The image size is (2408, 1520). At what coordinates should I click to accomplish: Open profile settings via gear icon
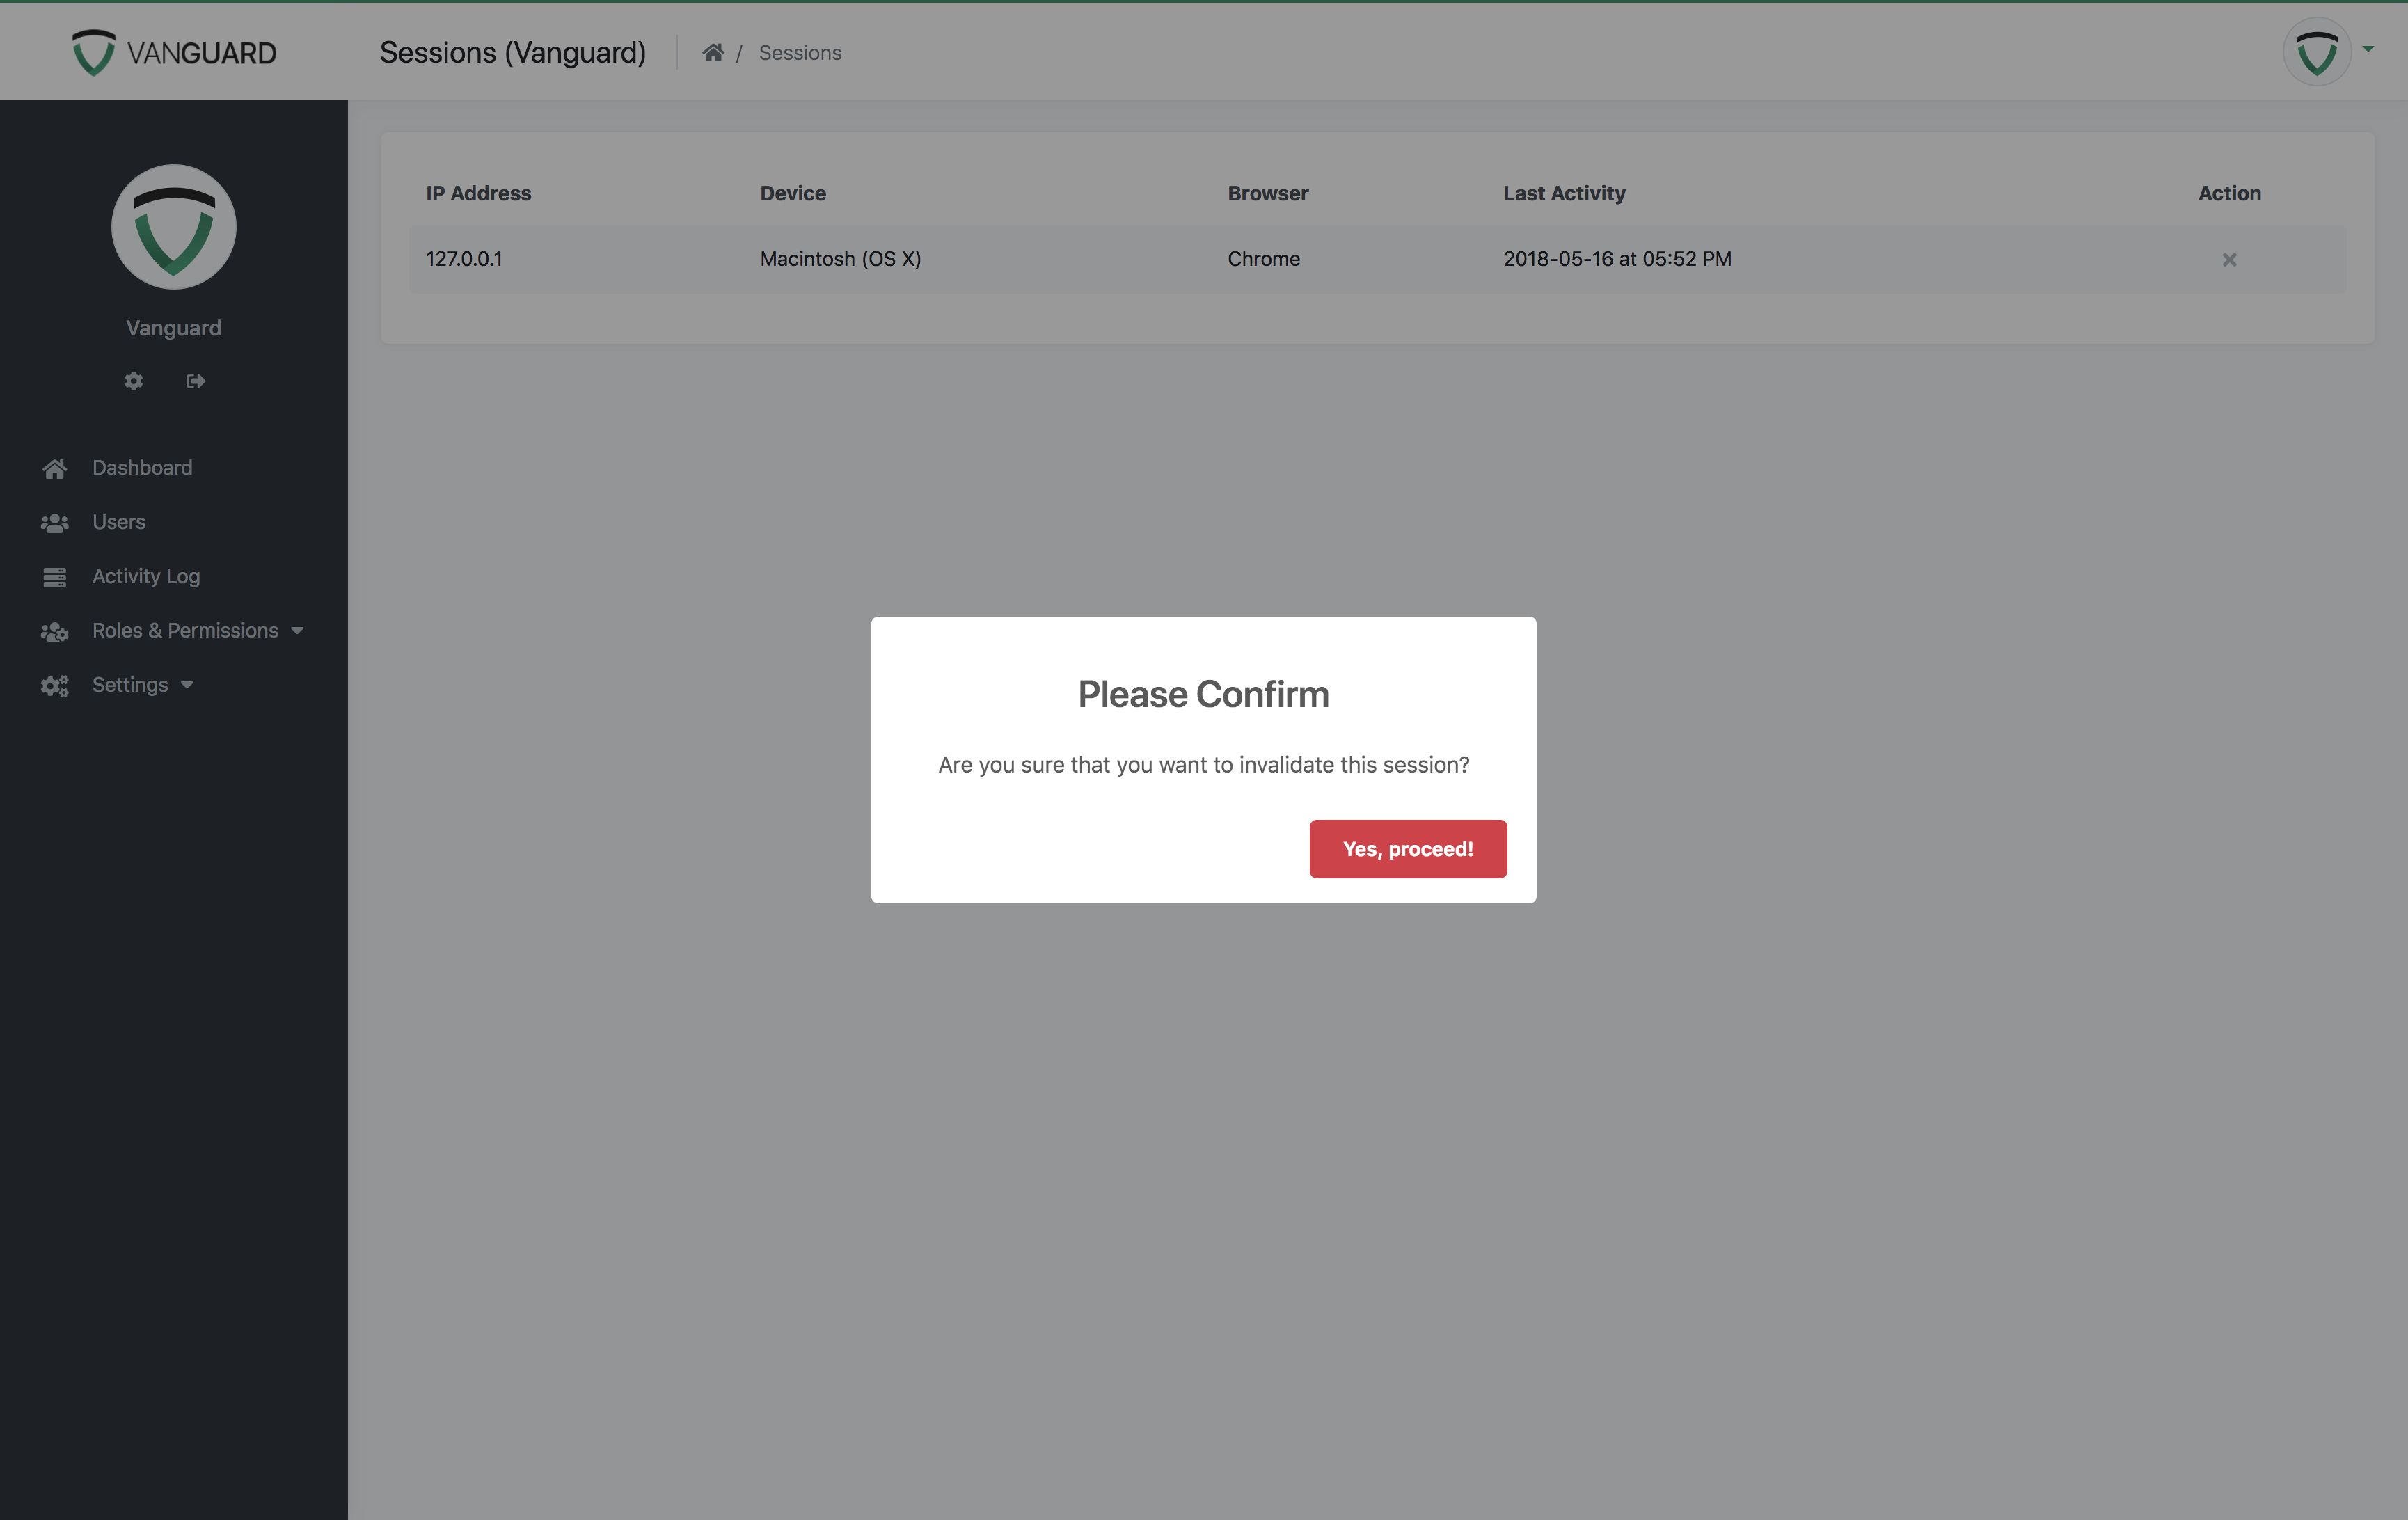(133, 381)
